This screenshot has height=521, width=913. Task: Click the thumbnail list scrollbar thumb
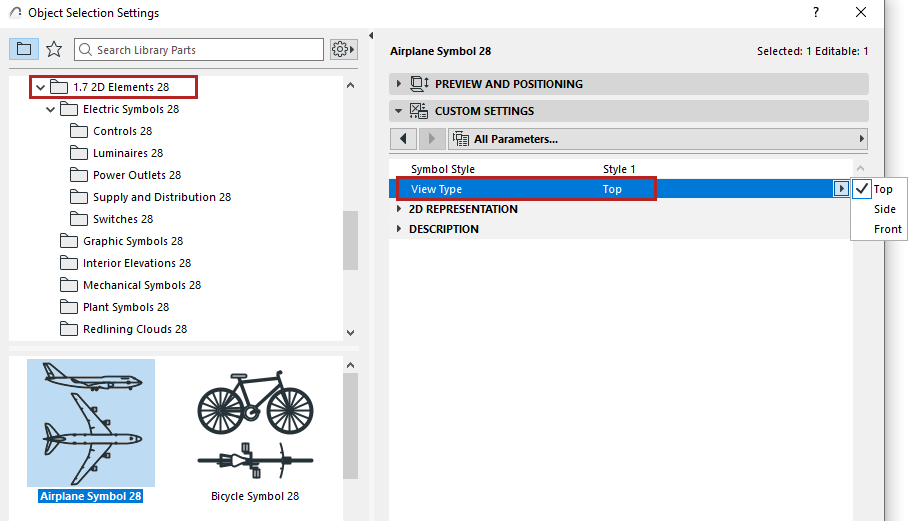pos(351,426)
